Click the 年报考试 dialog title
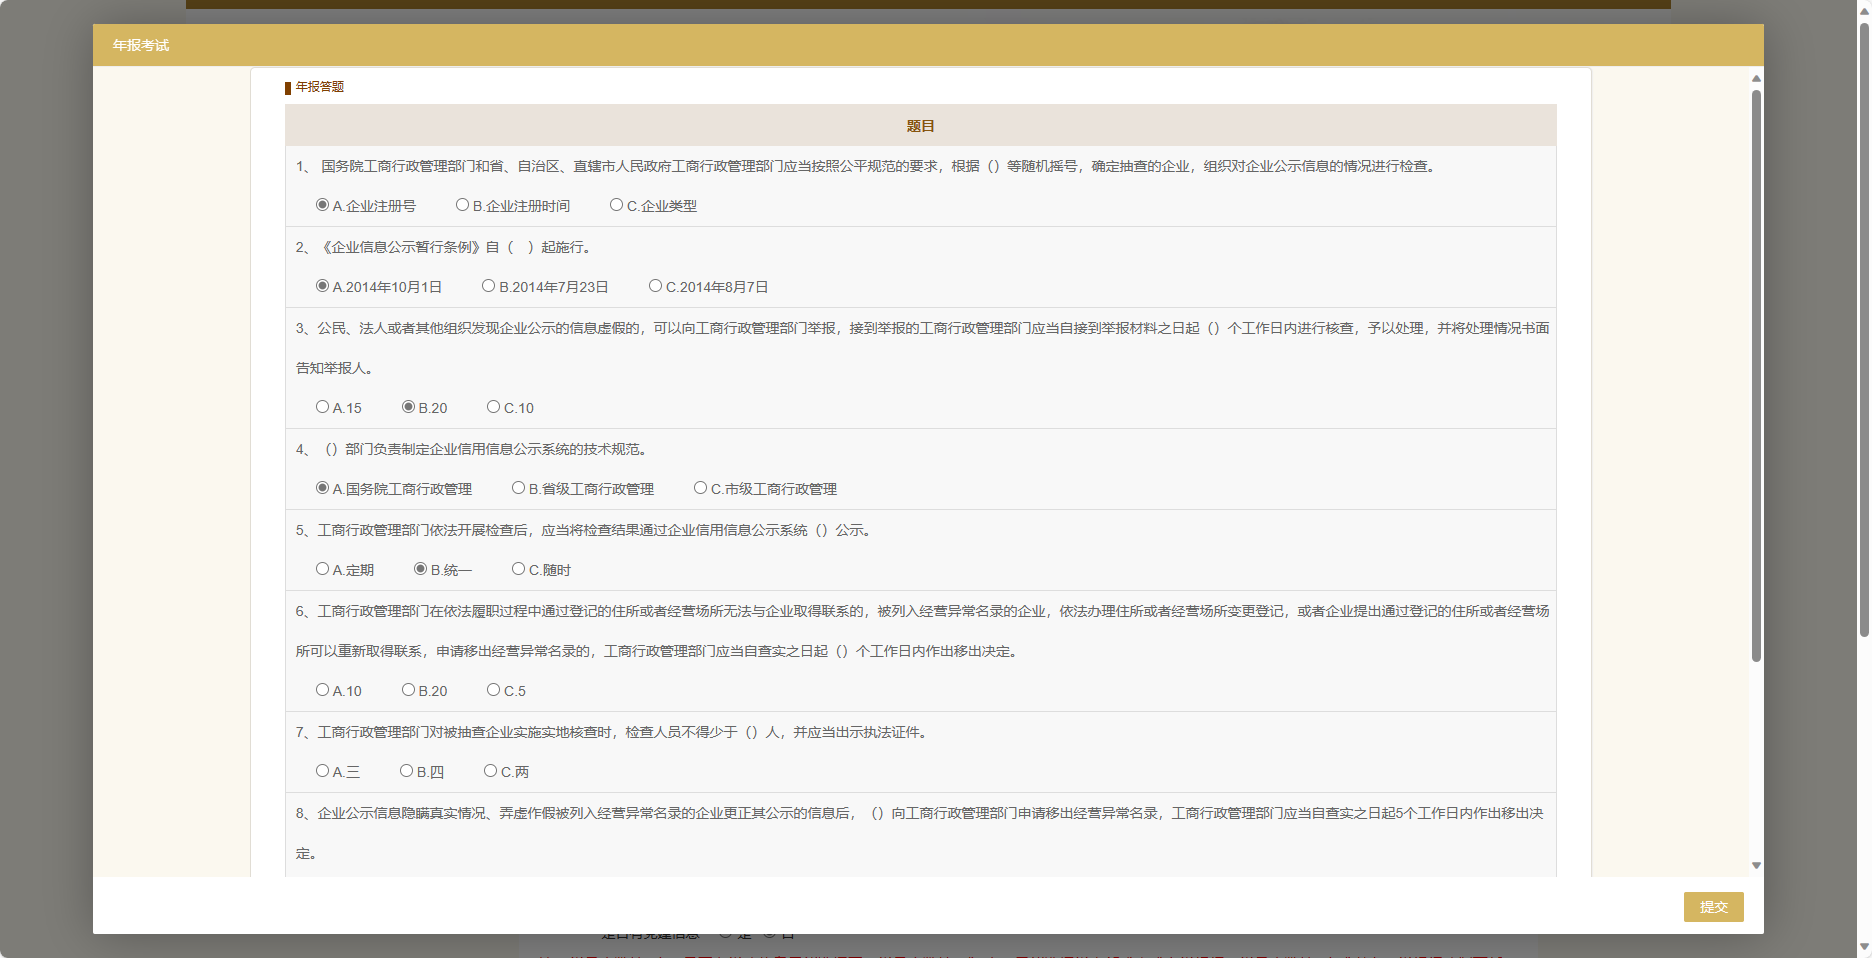This screenshot has width=1872, height=958. [141, 46]
